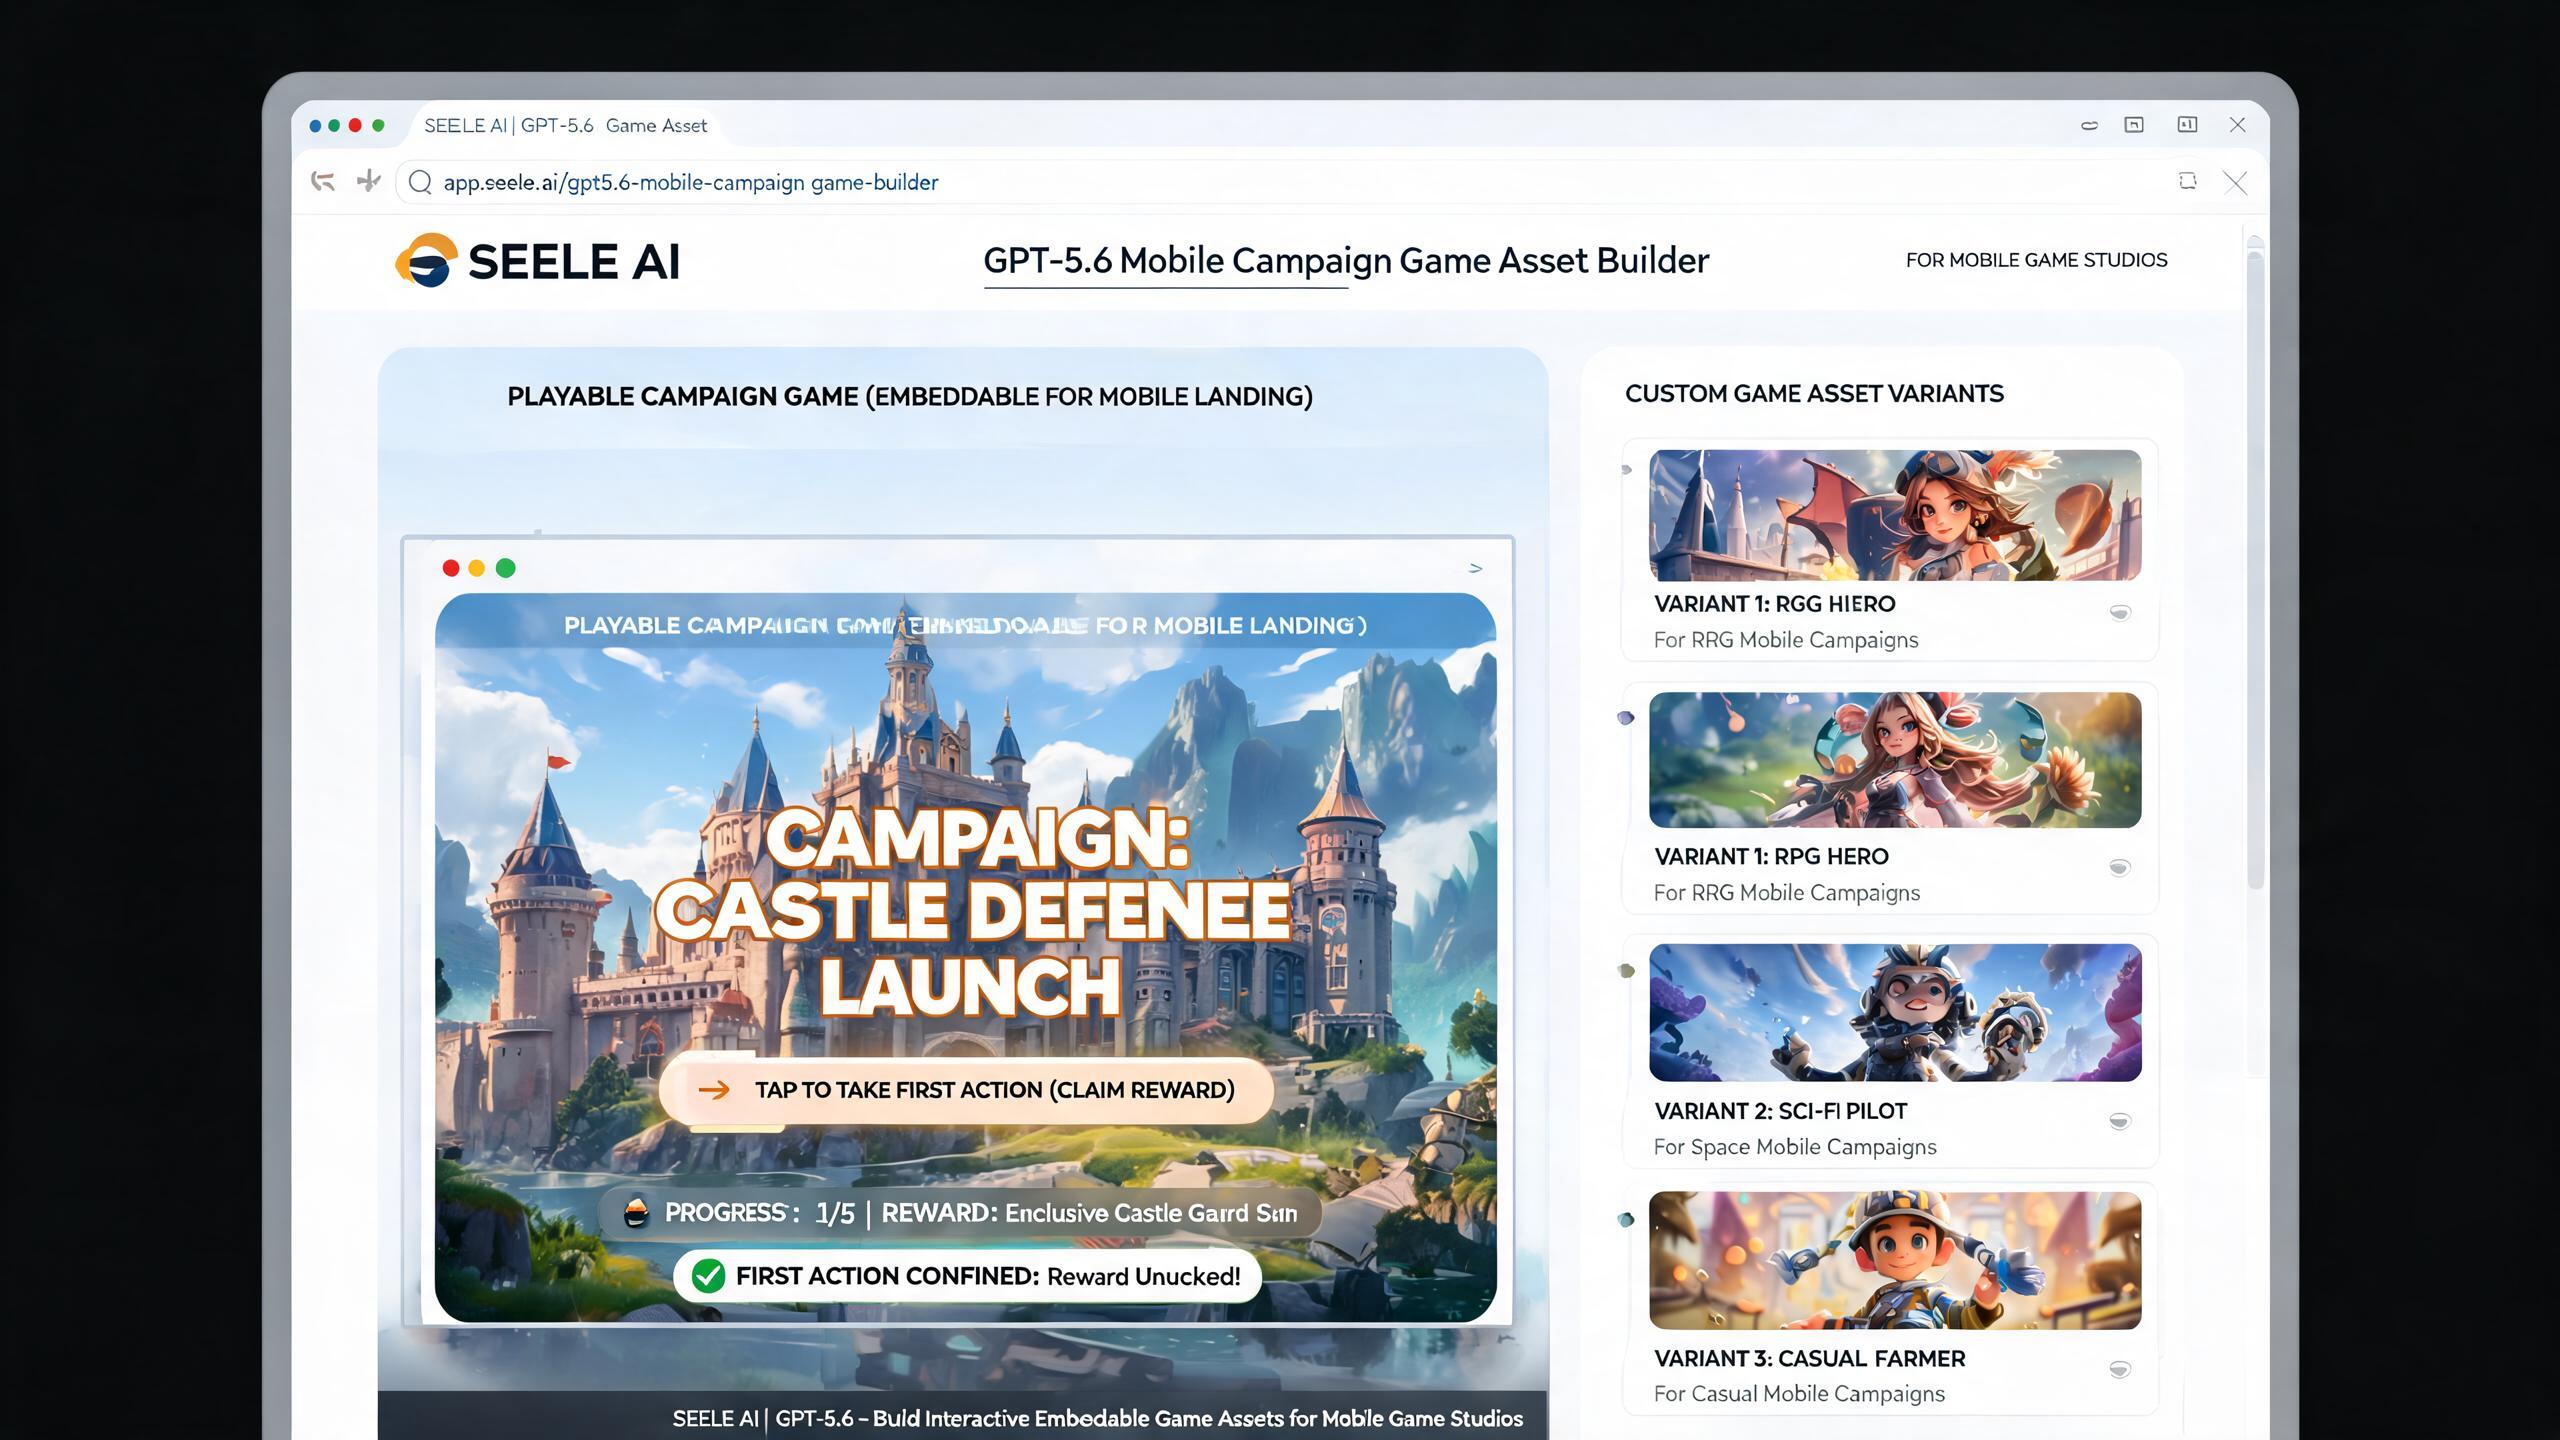Viewport: 2560px width, 1440px height.
Task: Expand the embedded game window chevron arrow
Action: point(1475,568)
